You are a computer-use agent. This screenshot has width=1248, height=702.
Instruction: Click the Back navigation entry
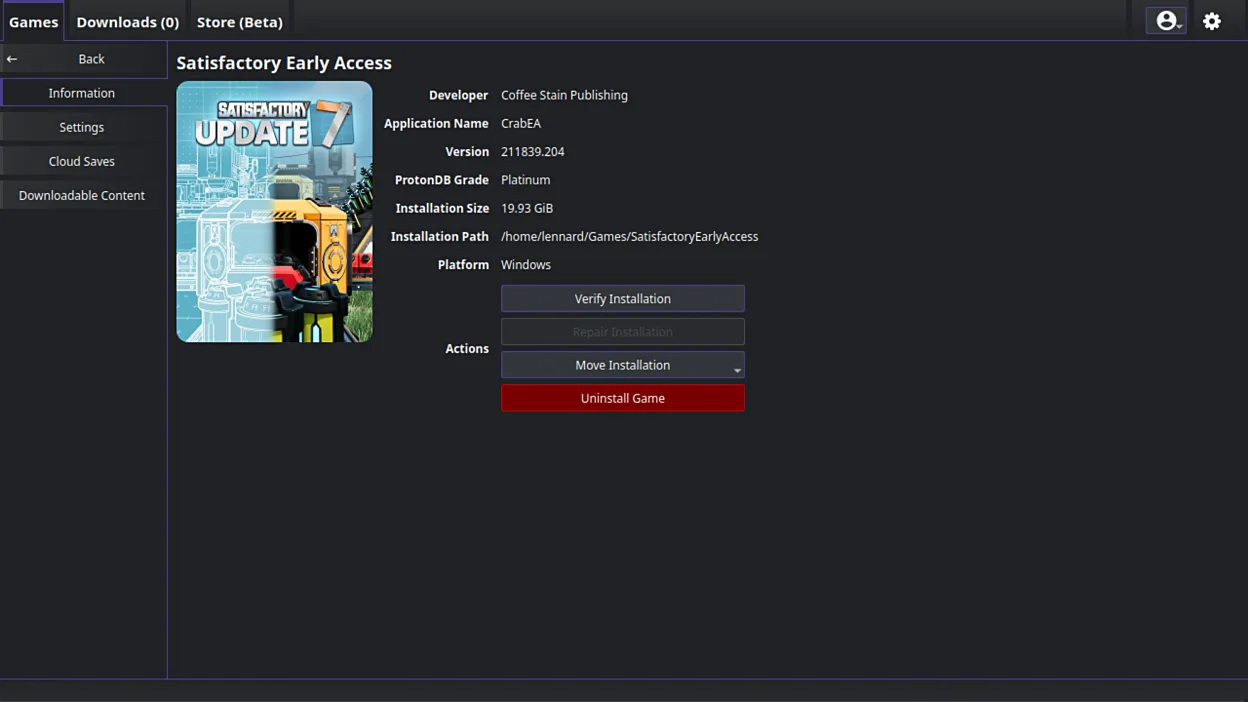91,58
